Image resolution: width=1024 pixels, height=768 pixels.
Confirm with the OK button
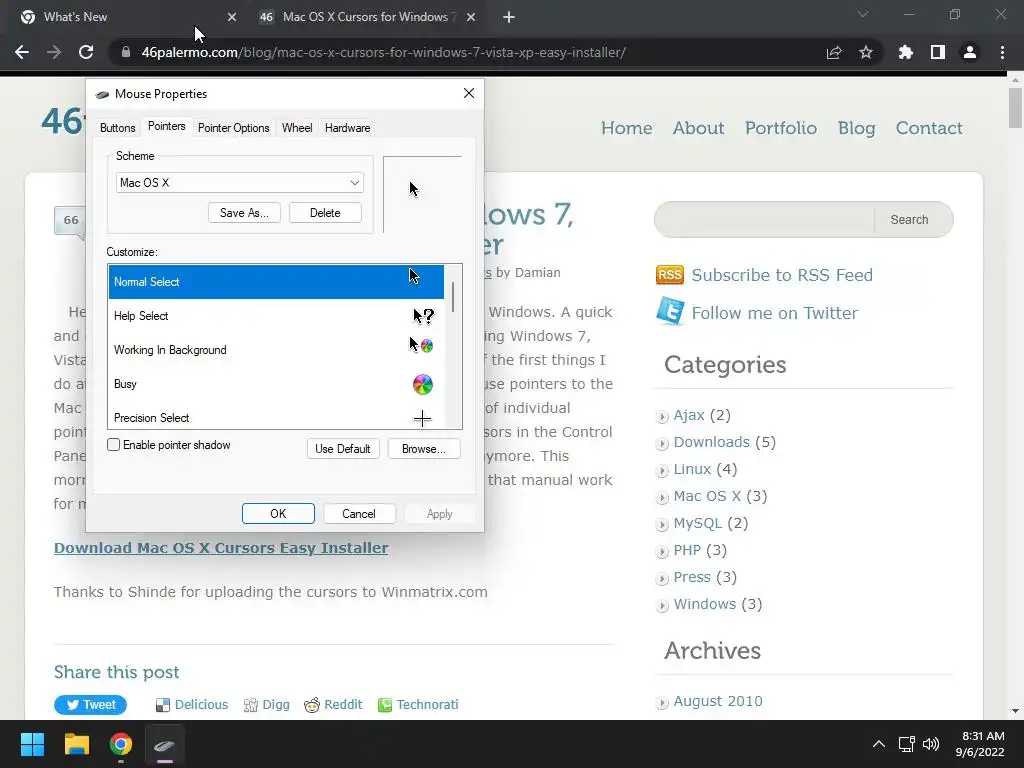278,514
